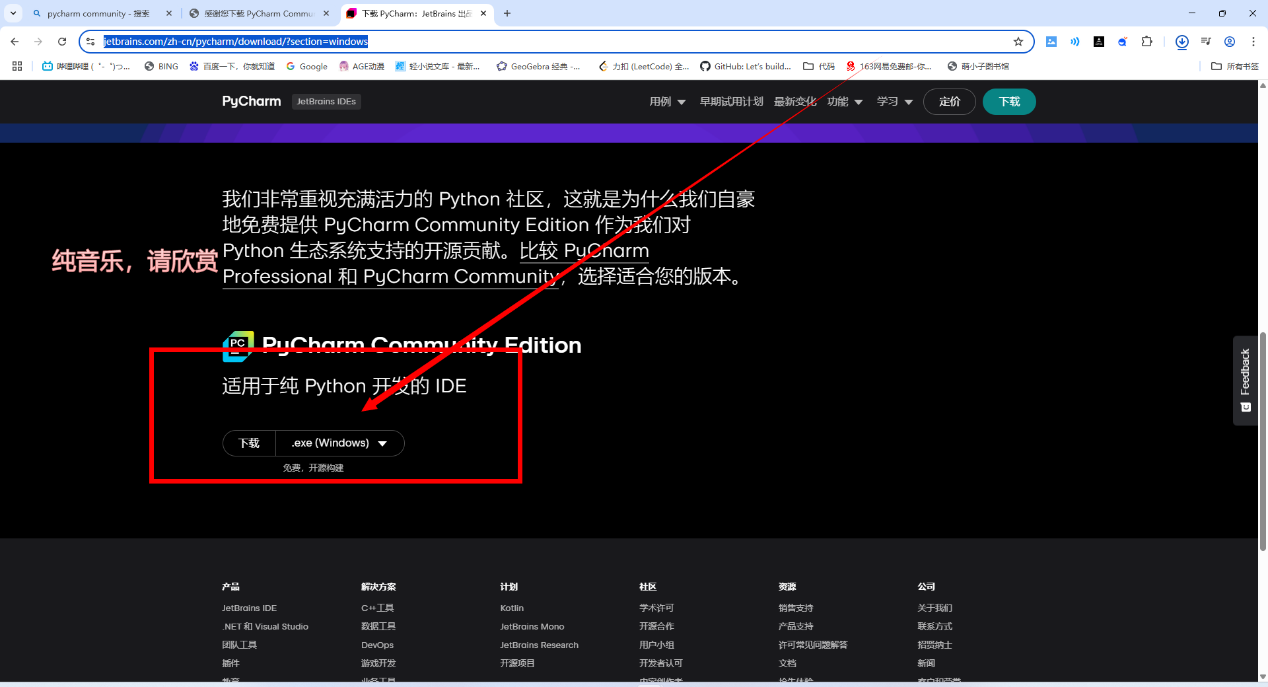The image size is (1268, 687).
Task: Open the .NET 和 Visual Studio footer link
Action: click(265, 627)
